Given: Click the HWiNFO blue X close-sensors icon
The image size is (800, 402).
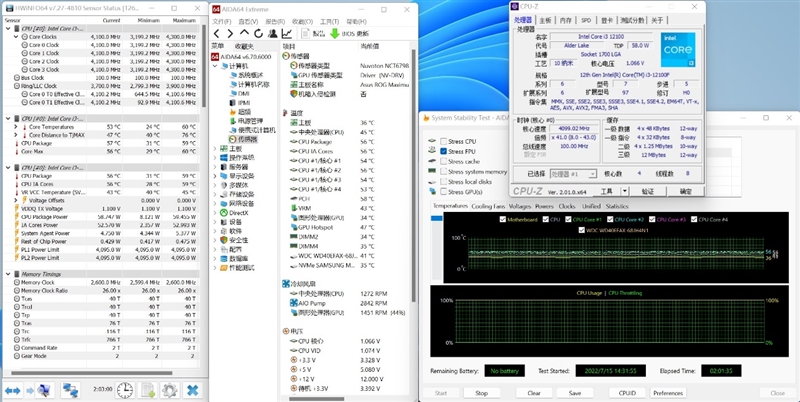Looking at the screenshot, I should click(x=191, y=388).
